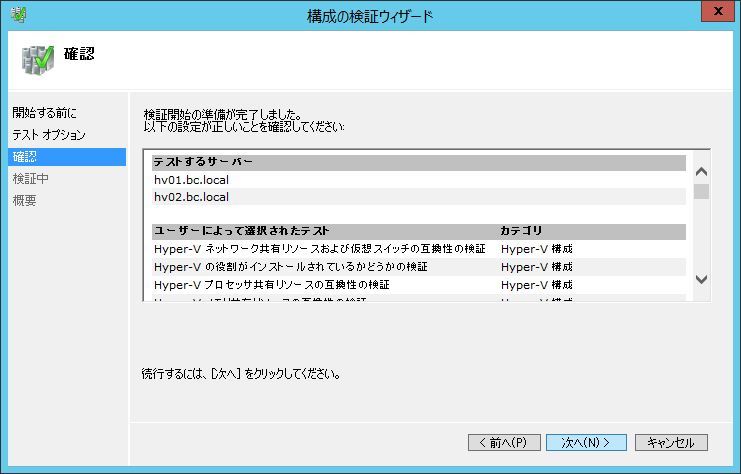This screenshot has width=741, height=474.
Task: Select the テスト オプション step
Action: [49, 135]
